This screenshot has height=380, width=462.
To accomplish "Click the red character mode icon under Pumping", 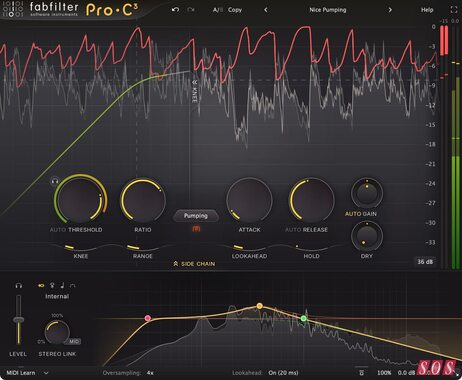I will point(196,229).
